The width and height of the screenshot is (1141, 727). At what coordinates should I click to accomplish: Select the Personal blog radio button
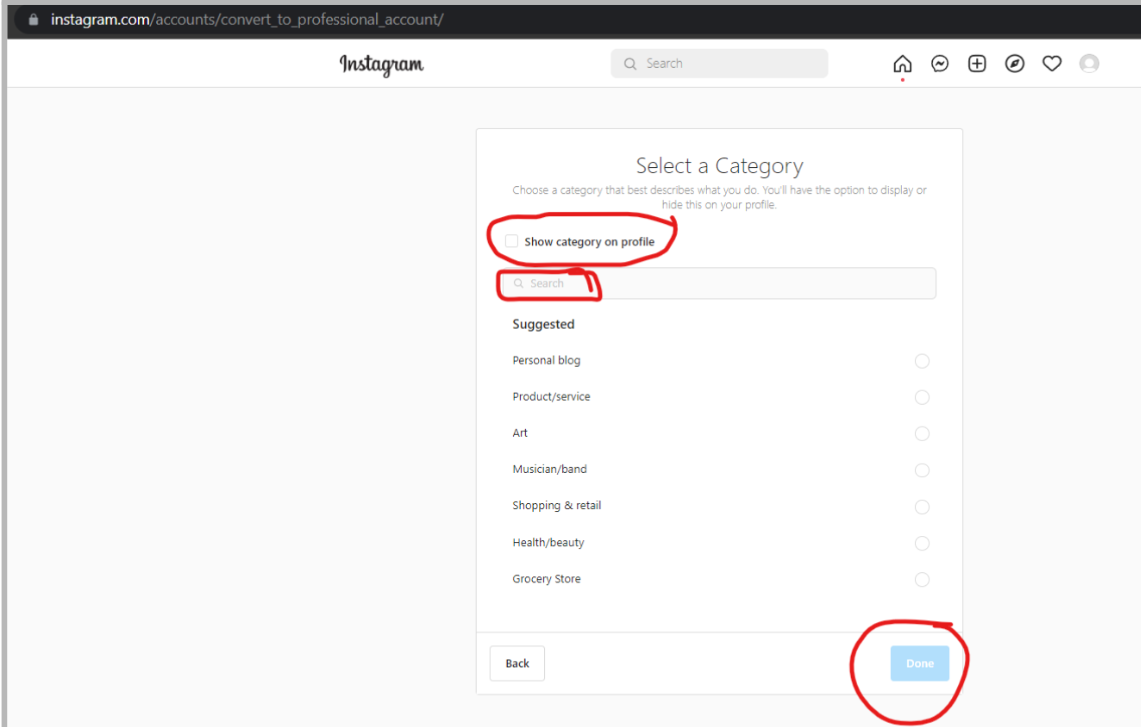(922, 361)
